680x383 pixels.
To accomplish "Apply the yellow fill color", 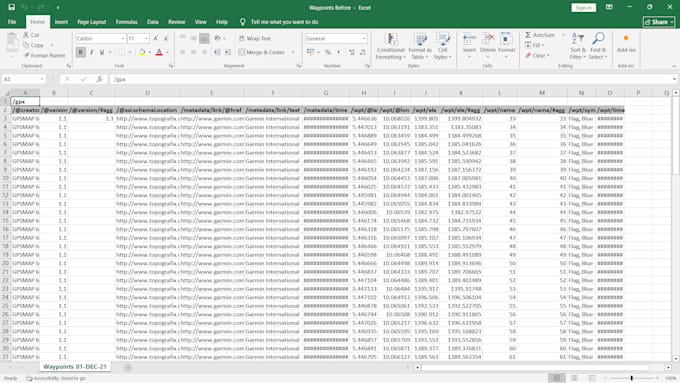I will coord(142,52).
